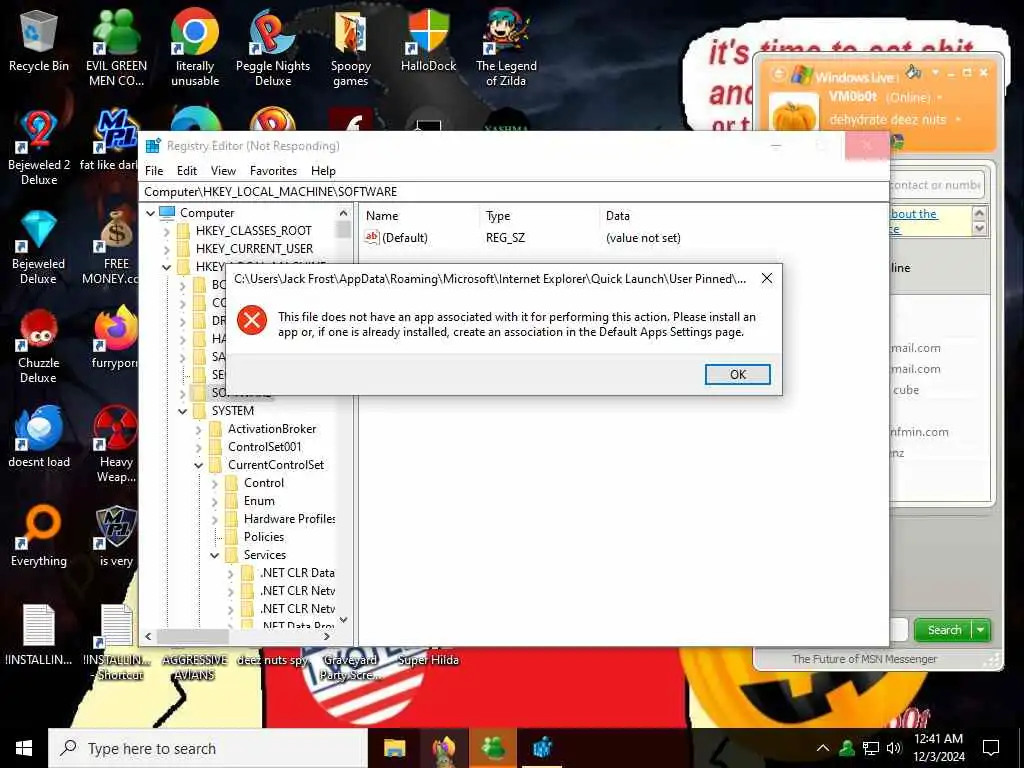Select the Policies key in the tree

(264, 537)
